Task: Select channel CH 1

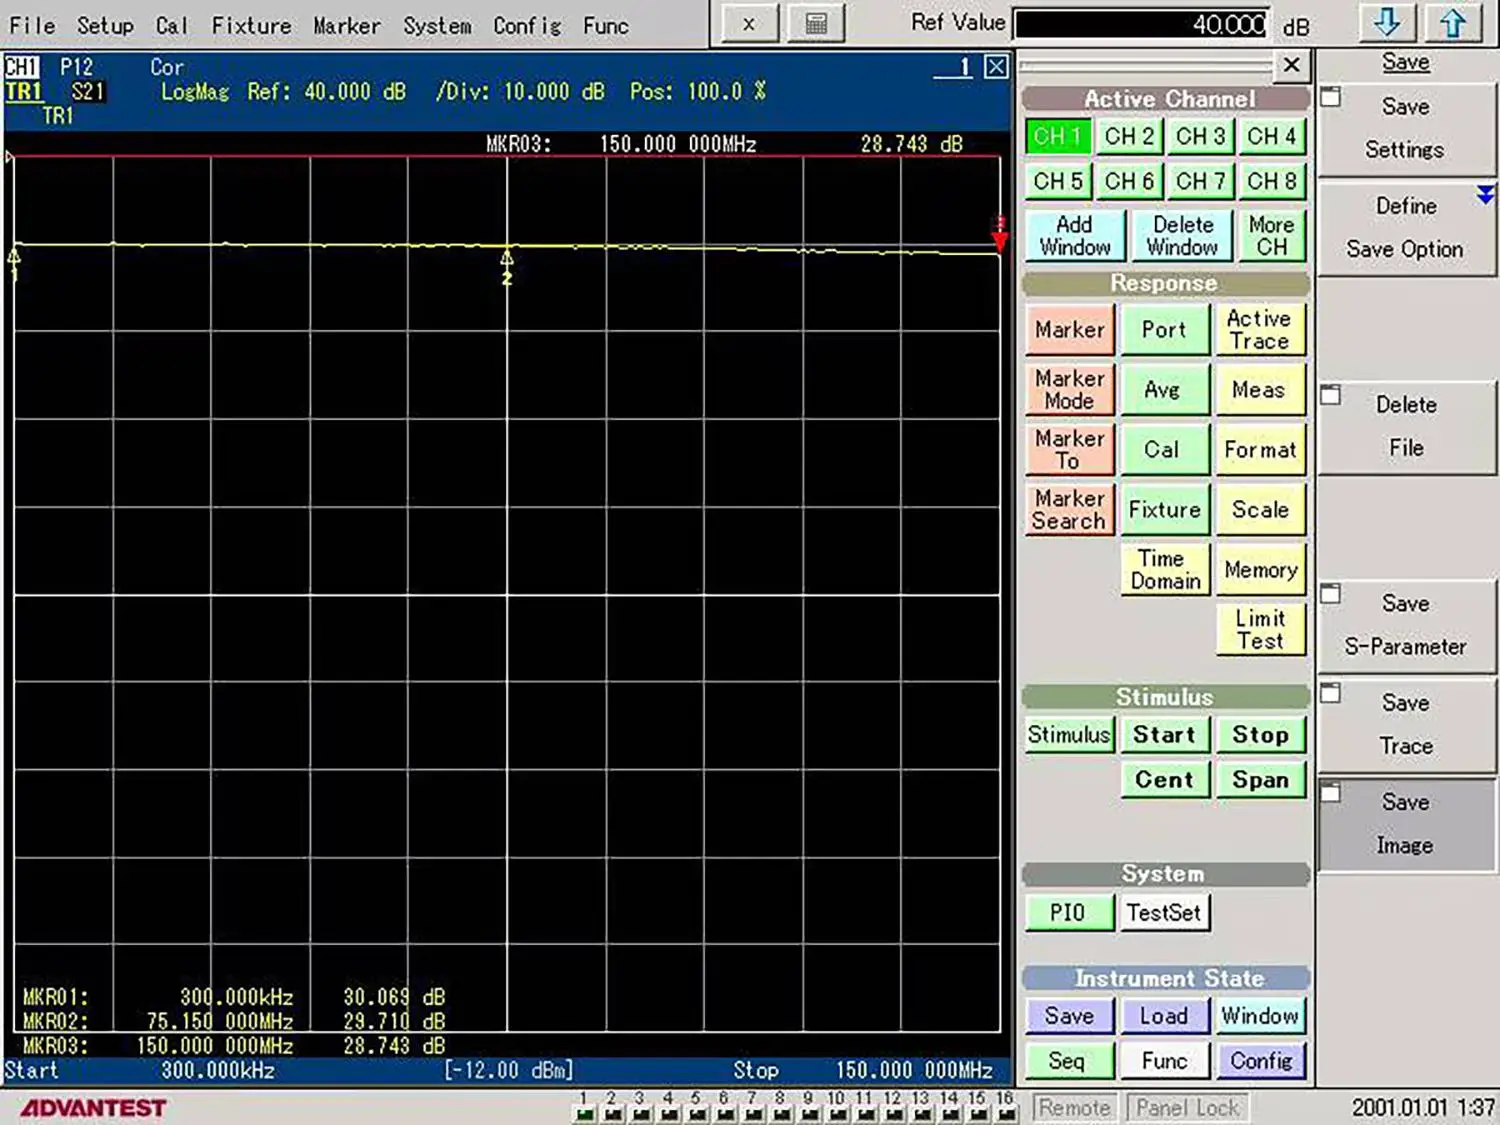Action: coord(1057,136)
